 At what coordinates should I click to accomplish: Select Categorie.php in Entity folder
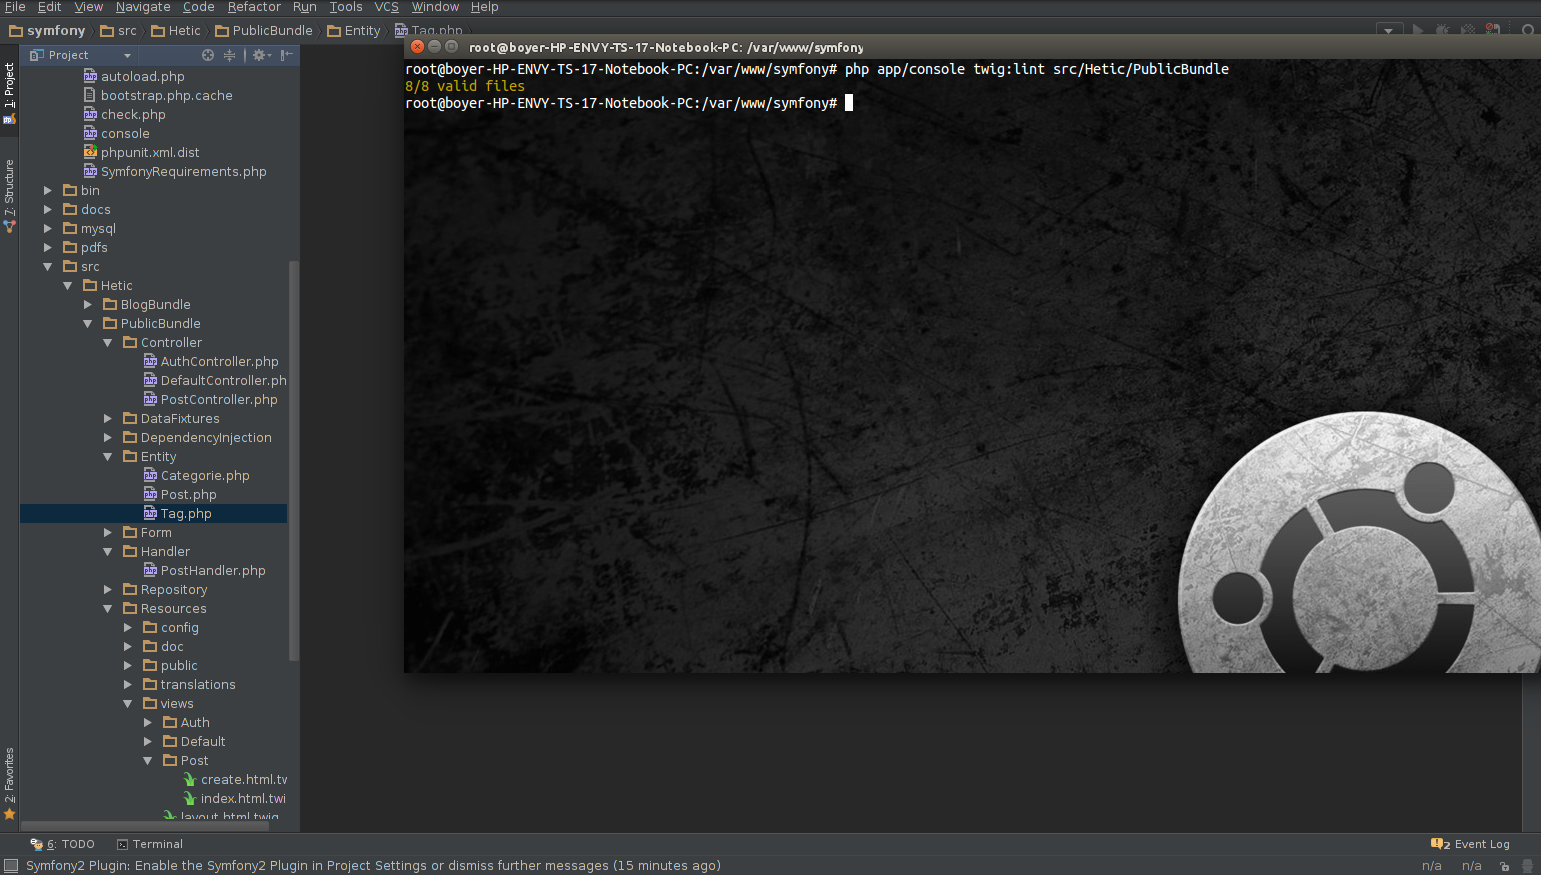[196, 475]
